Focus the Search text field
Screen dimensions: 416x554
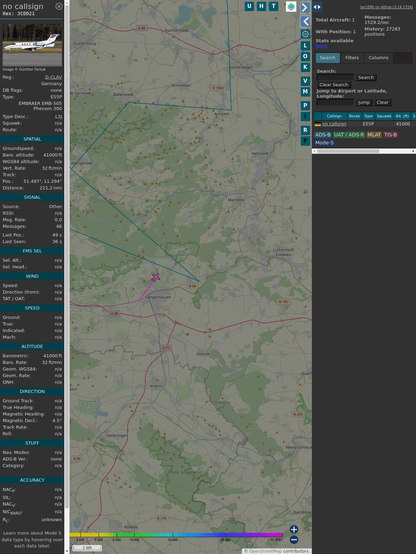(335, 77)
